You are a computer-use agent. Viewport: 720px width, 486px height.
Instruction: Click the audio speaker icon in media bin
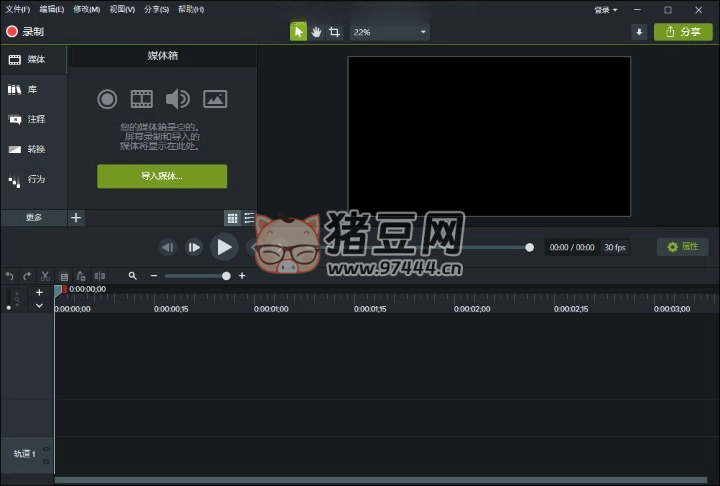coord(177,99)
